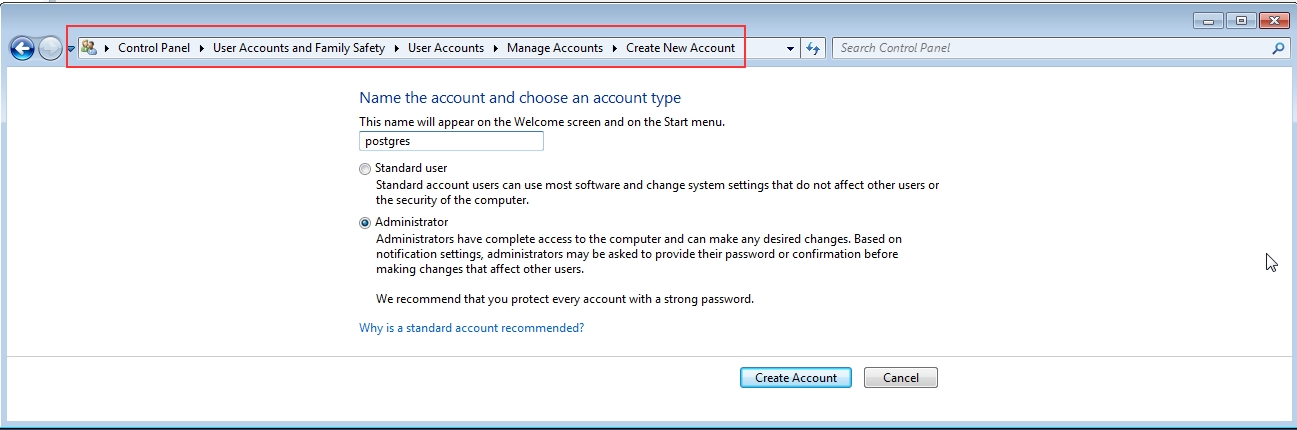Go to User Accounts and Family Safety breadcrumb
Image resolution: width=1297 pixels, height=430 pixels.
298,48
